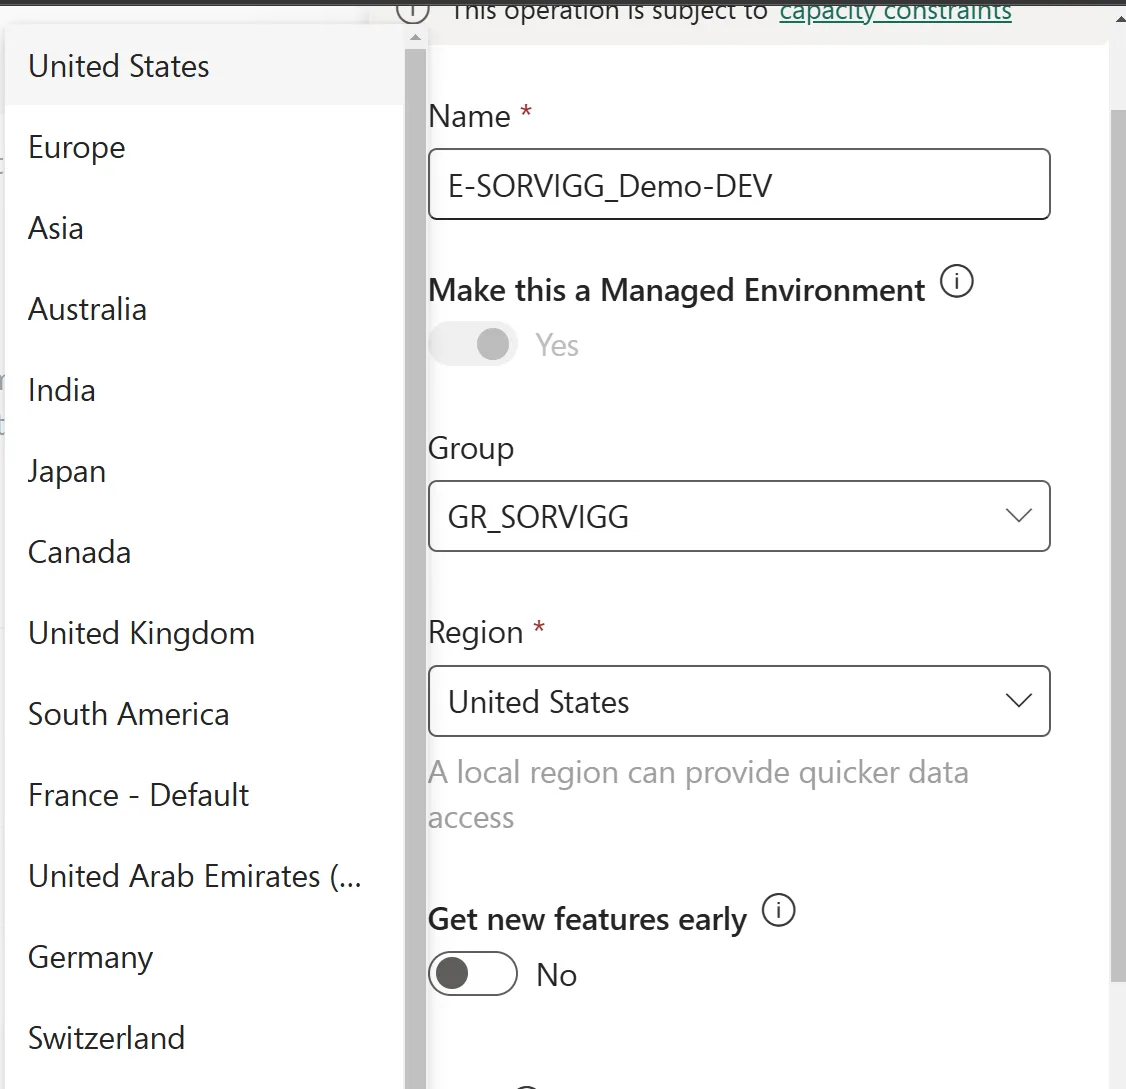Choose United Arab Emirates option
The width and height of the screenshot is (1126, 1089).
click(204, 876)
